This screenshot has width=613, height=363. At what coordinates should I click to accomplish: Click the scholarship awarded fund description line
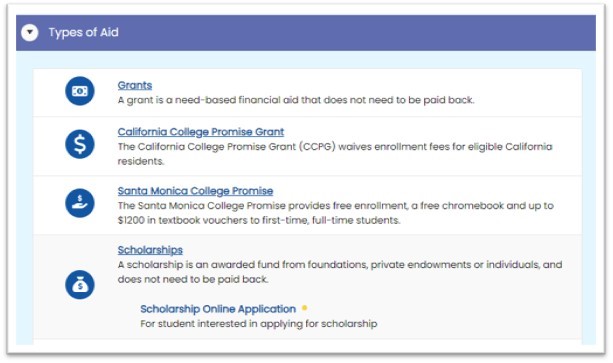(340, 265)
